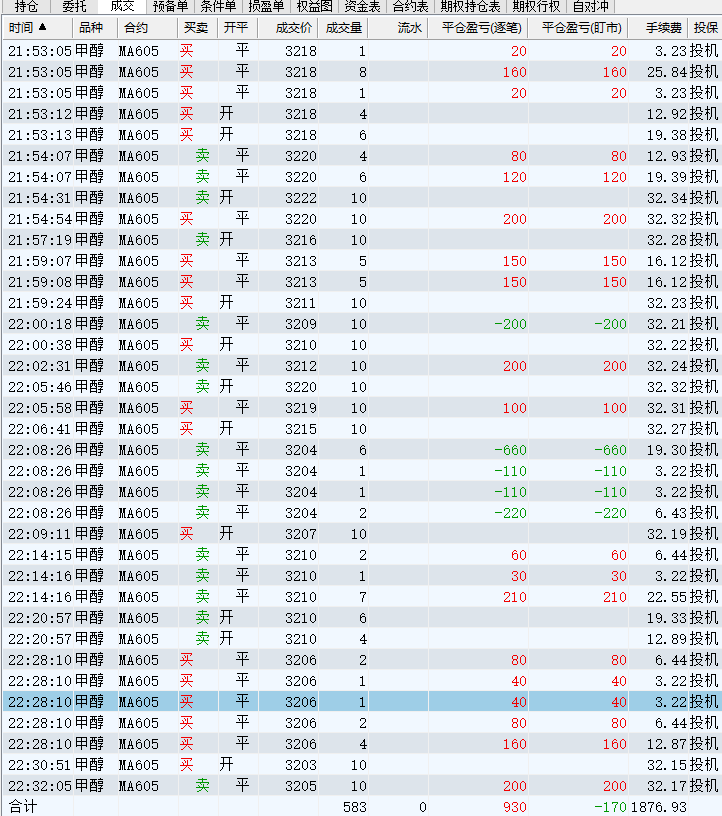Open the 资金表 tab
The width and height of the screenshot is (722, 816).
(x=362, y=6)
